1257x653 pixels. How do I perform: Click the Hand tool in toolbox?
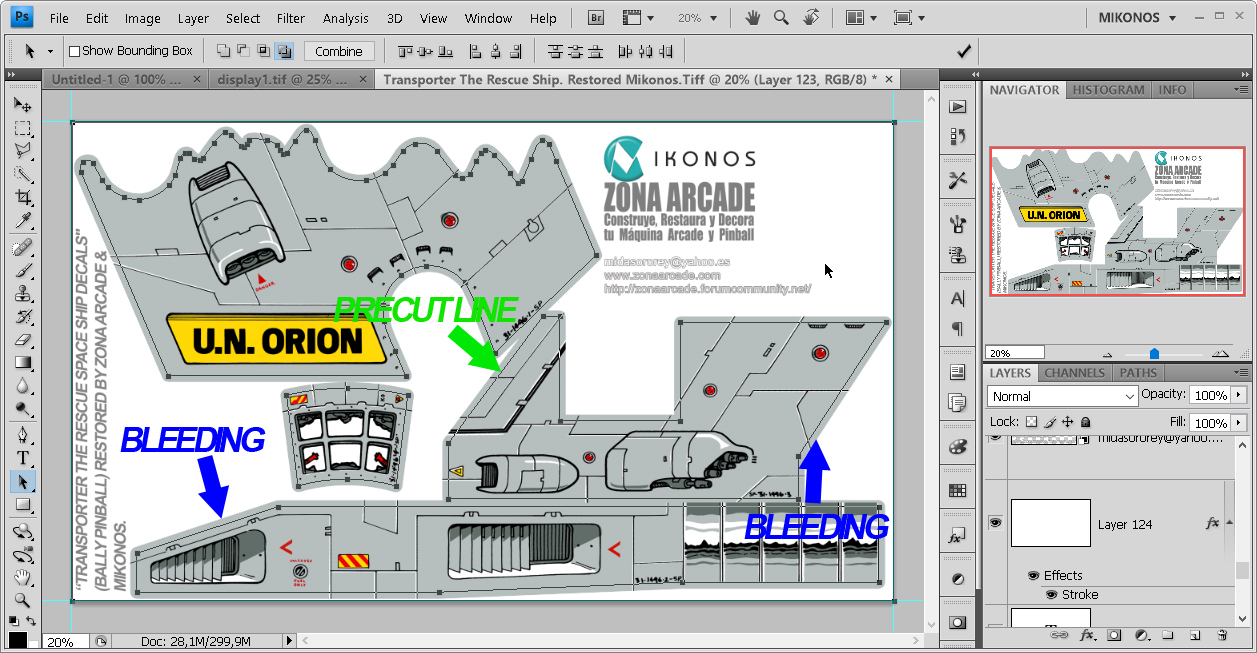(x=22, y=578)
